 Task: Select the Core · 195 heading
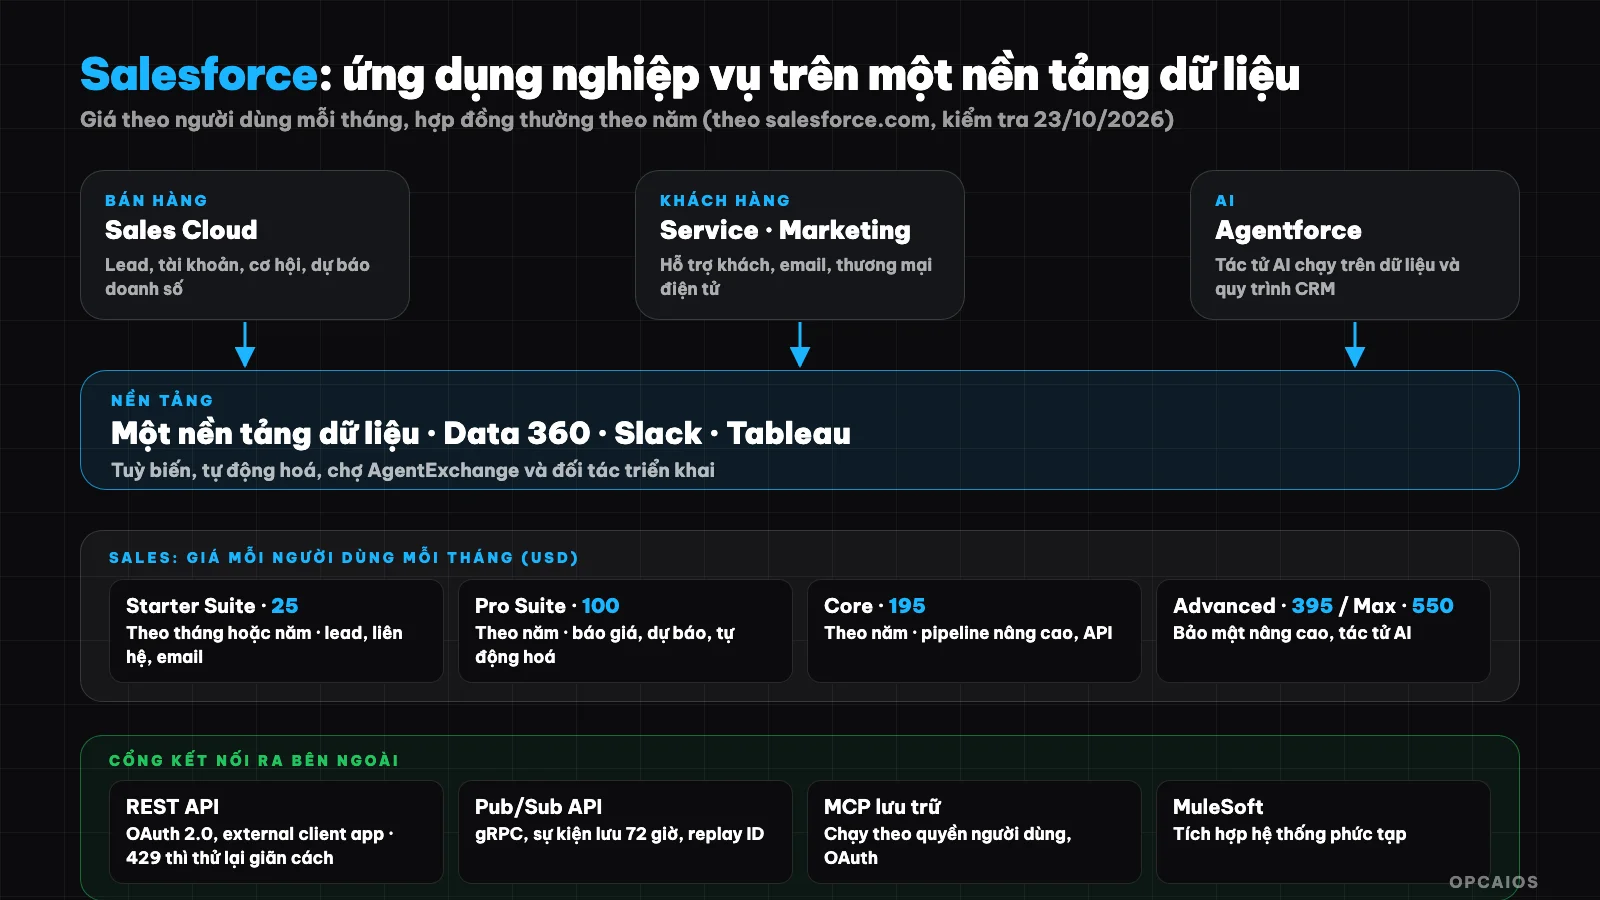875,606
